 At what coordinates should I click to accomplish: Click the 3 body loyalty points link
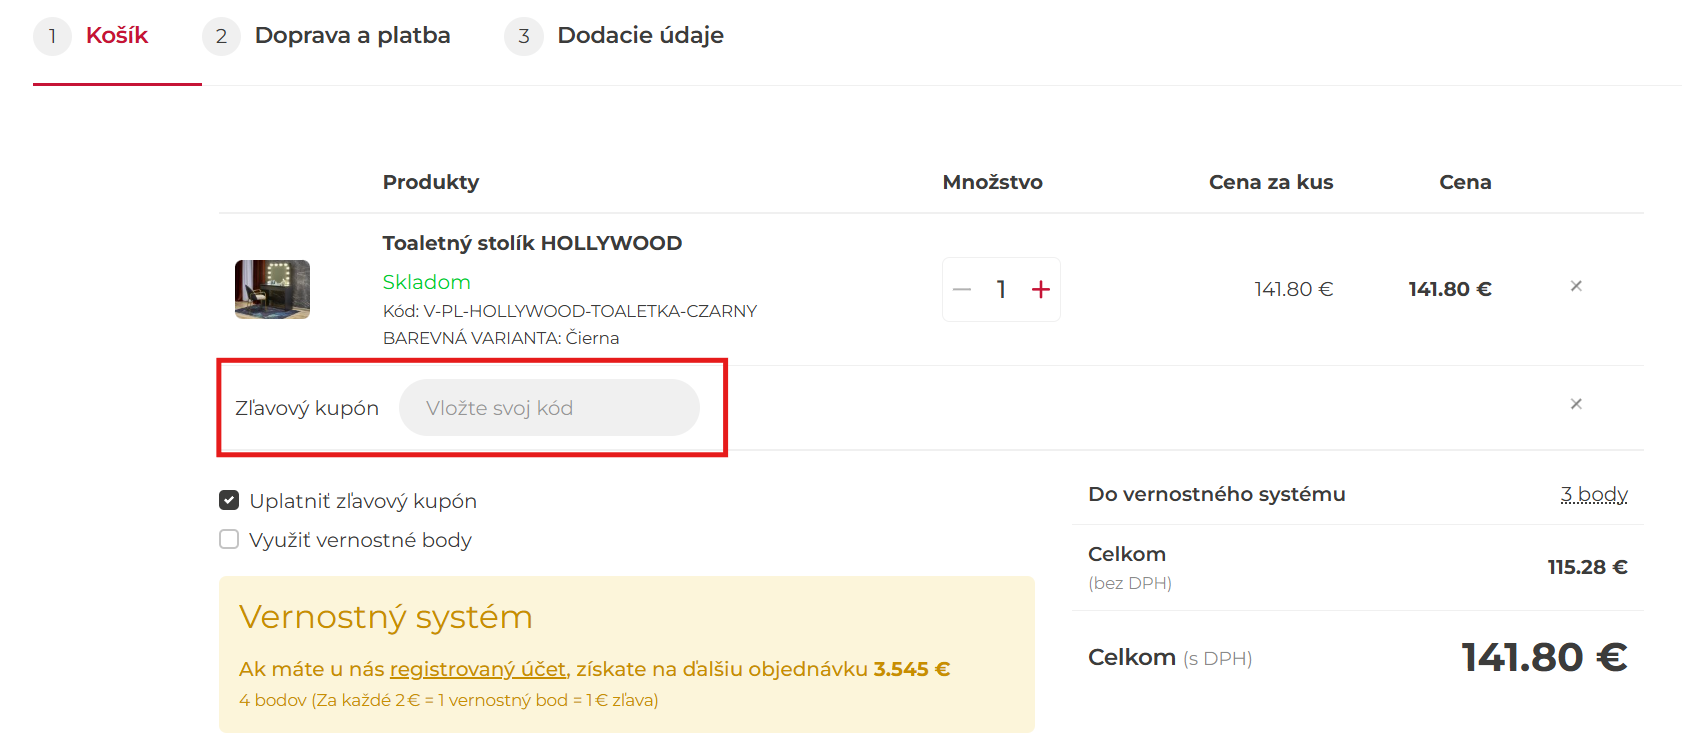tap(1594, 493)
